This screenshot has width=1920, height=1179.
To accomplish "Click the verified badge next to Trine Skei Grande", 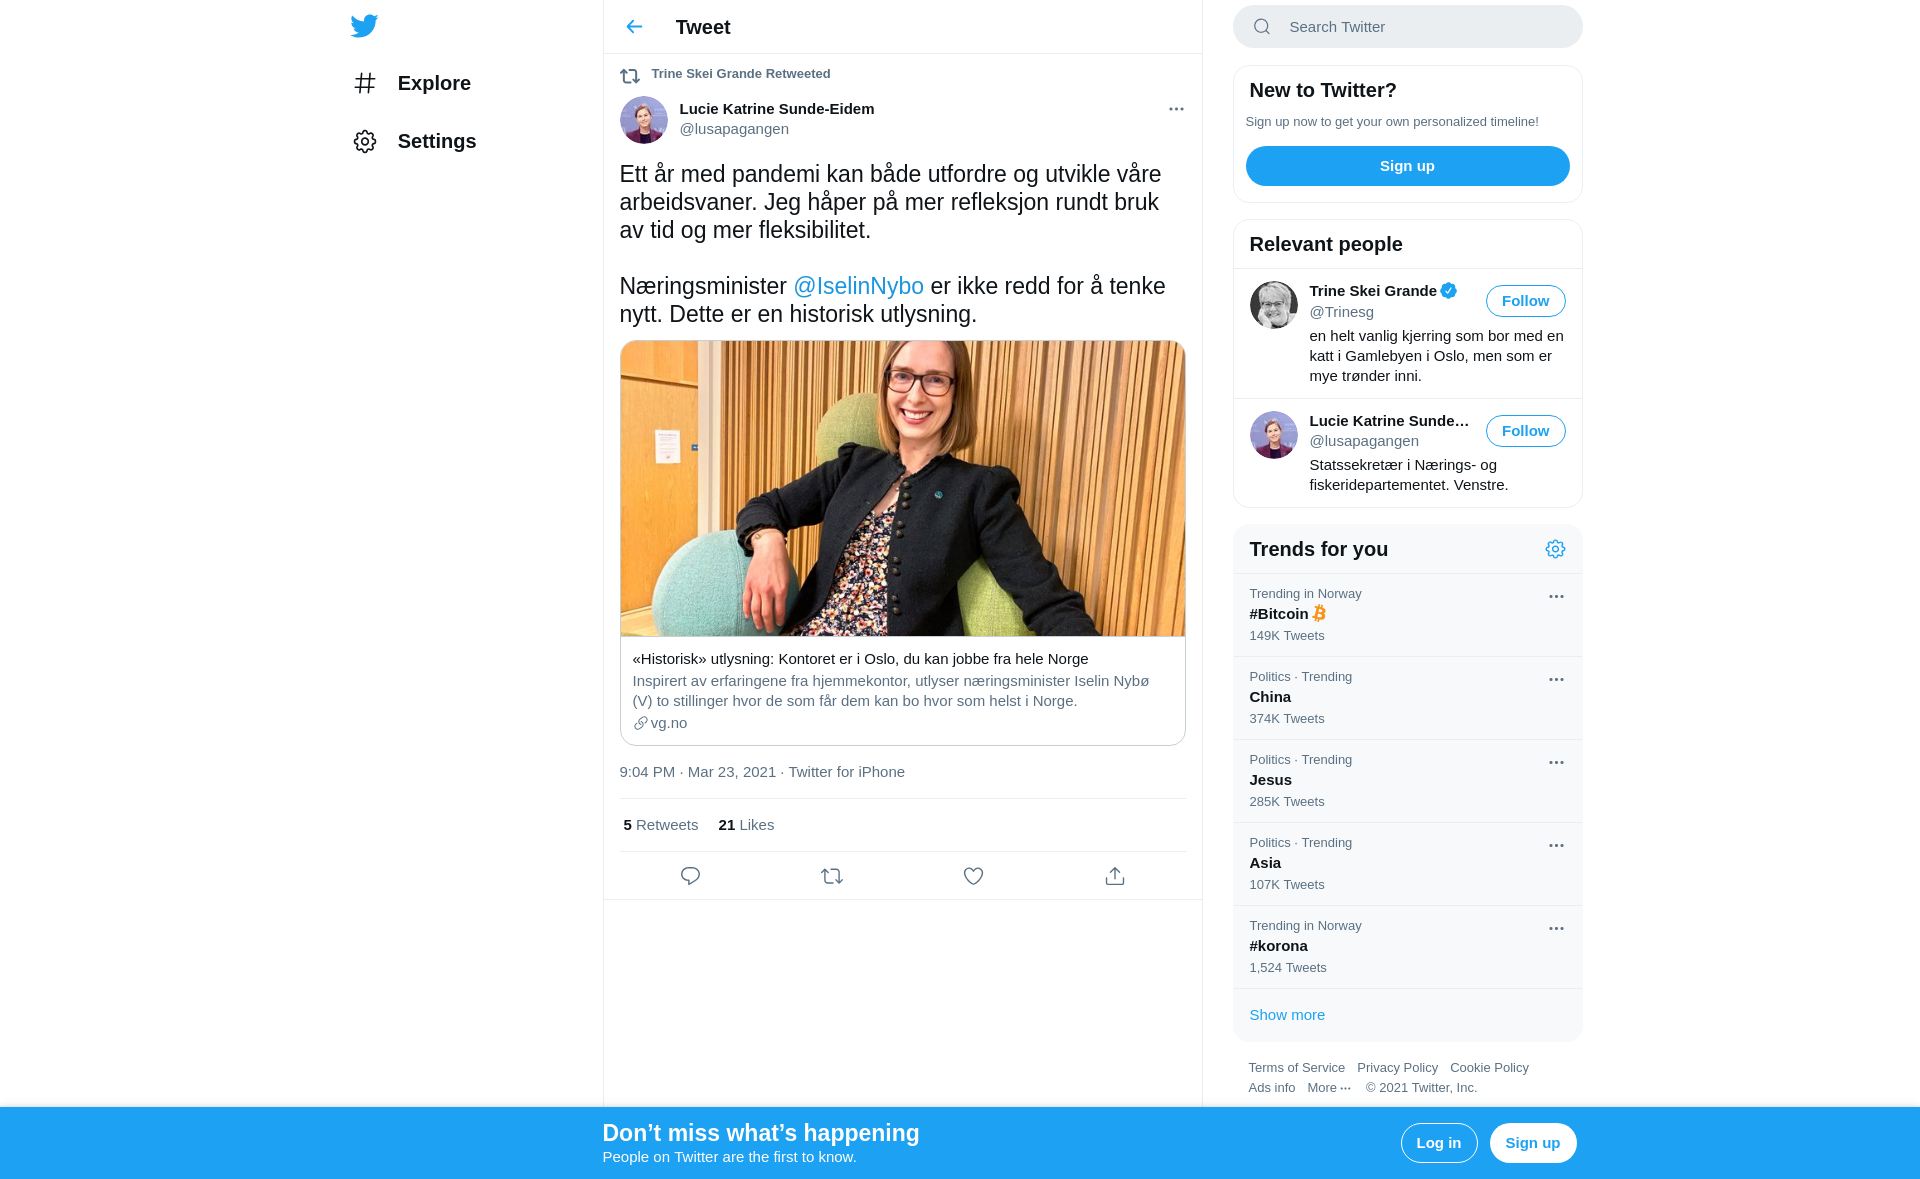I will [x=1449, y=291].
